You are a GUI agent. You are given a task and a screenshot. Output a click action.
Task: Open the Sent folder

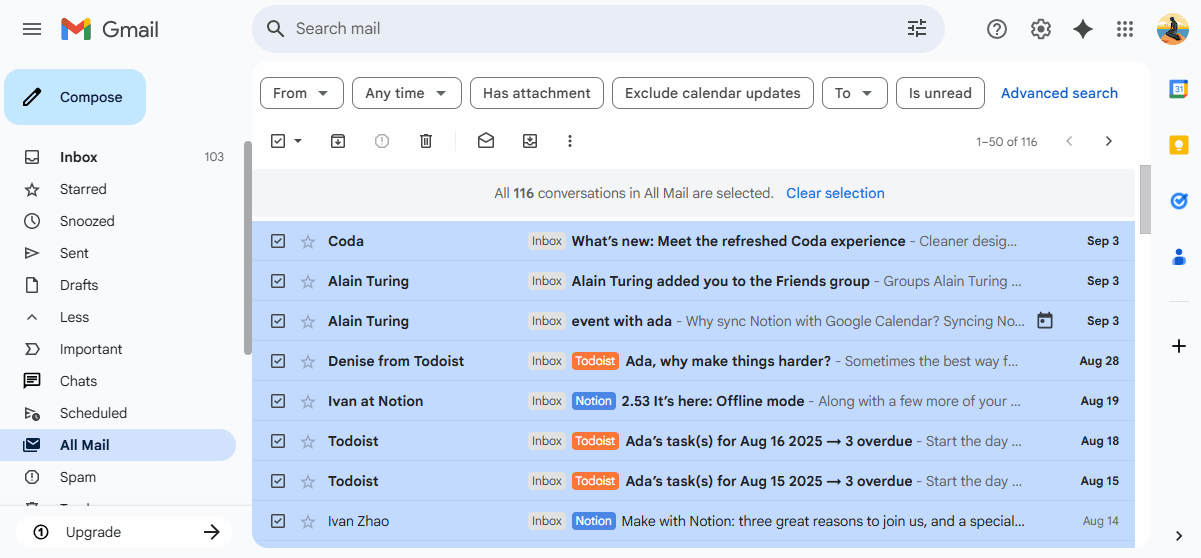point(120,253)
